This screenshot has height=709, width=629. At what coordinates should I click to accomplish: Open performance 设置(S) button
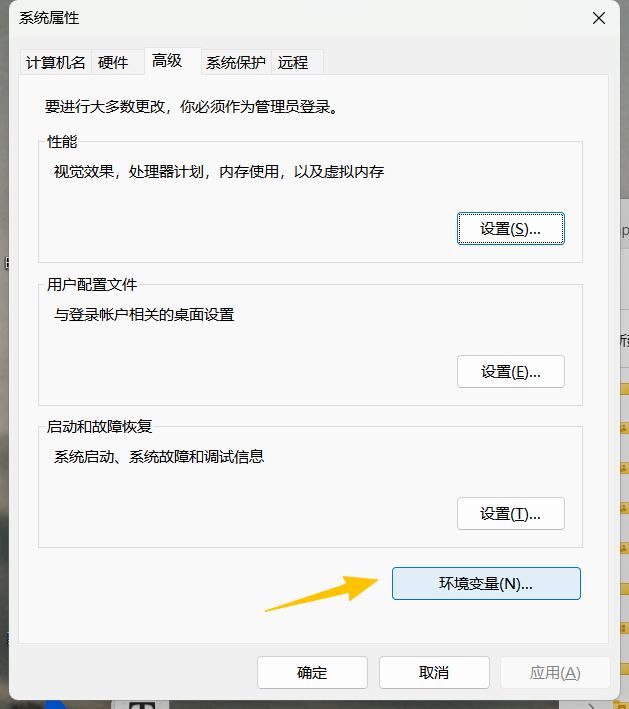point(511,228)
